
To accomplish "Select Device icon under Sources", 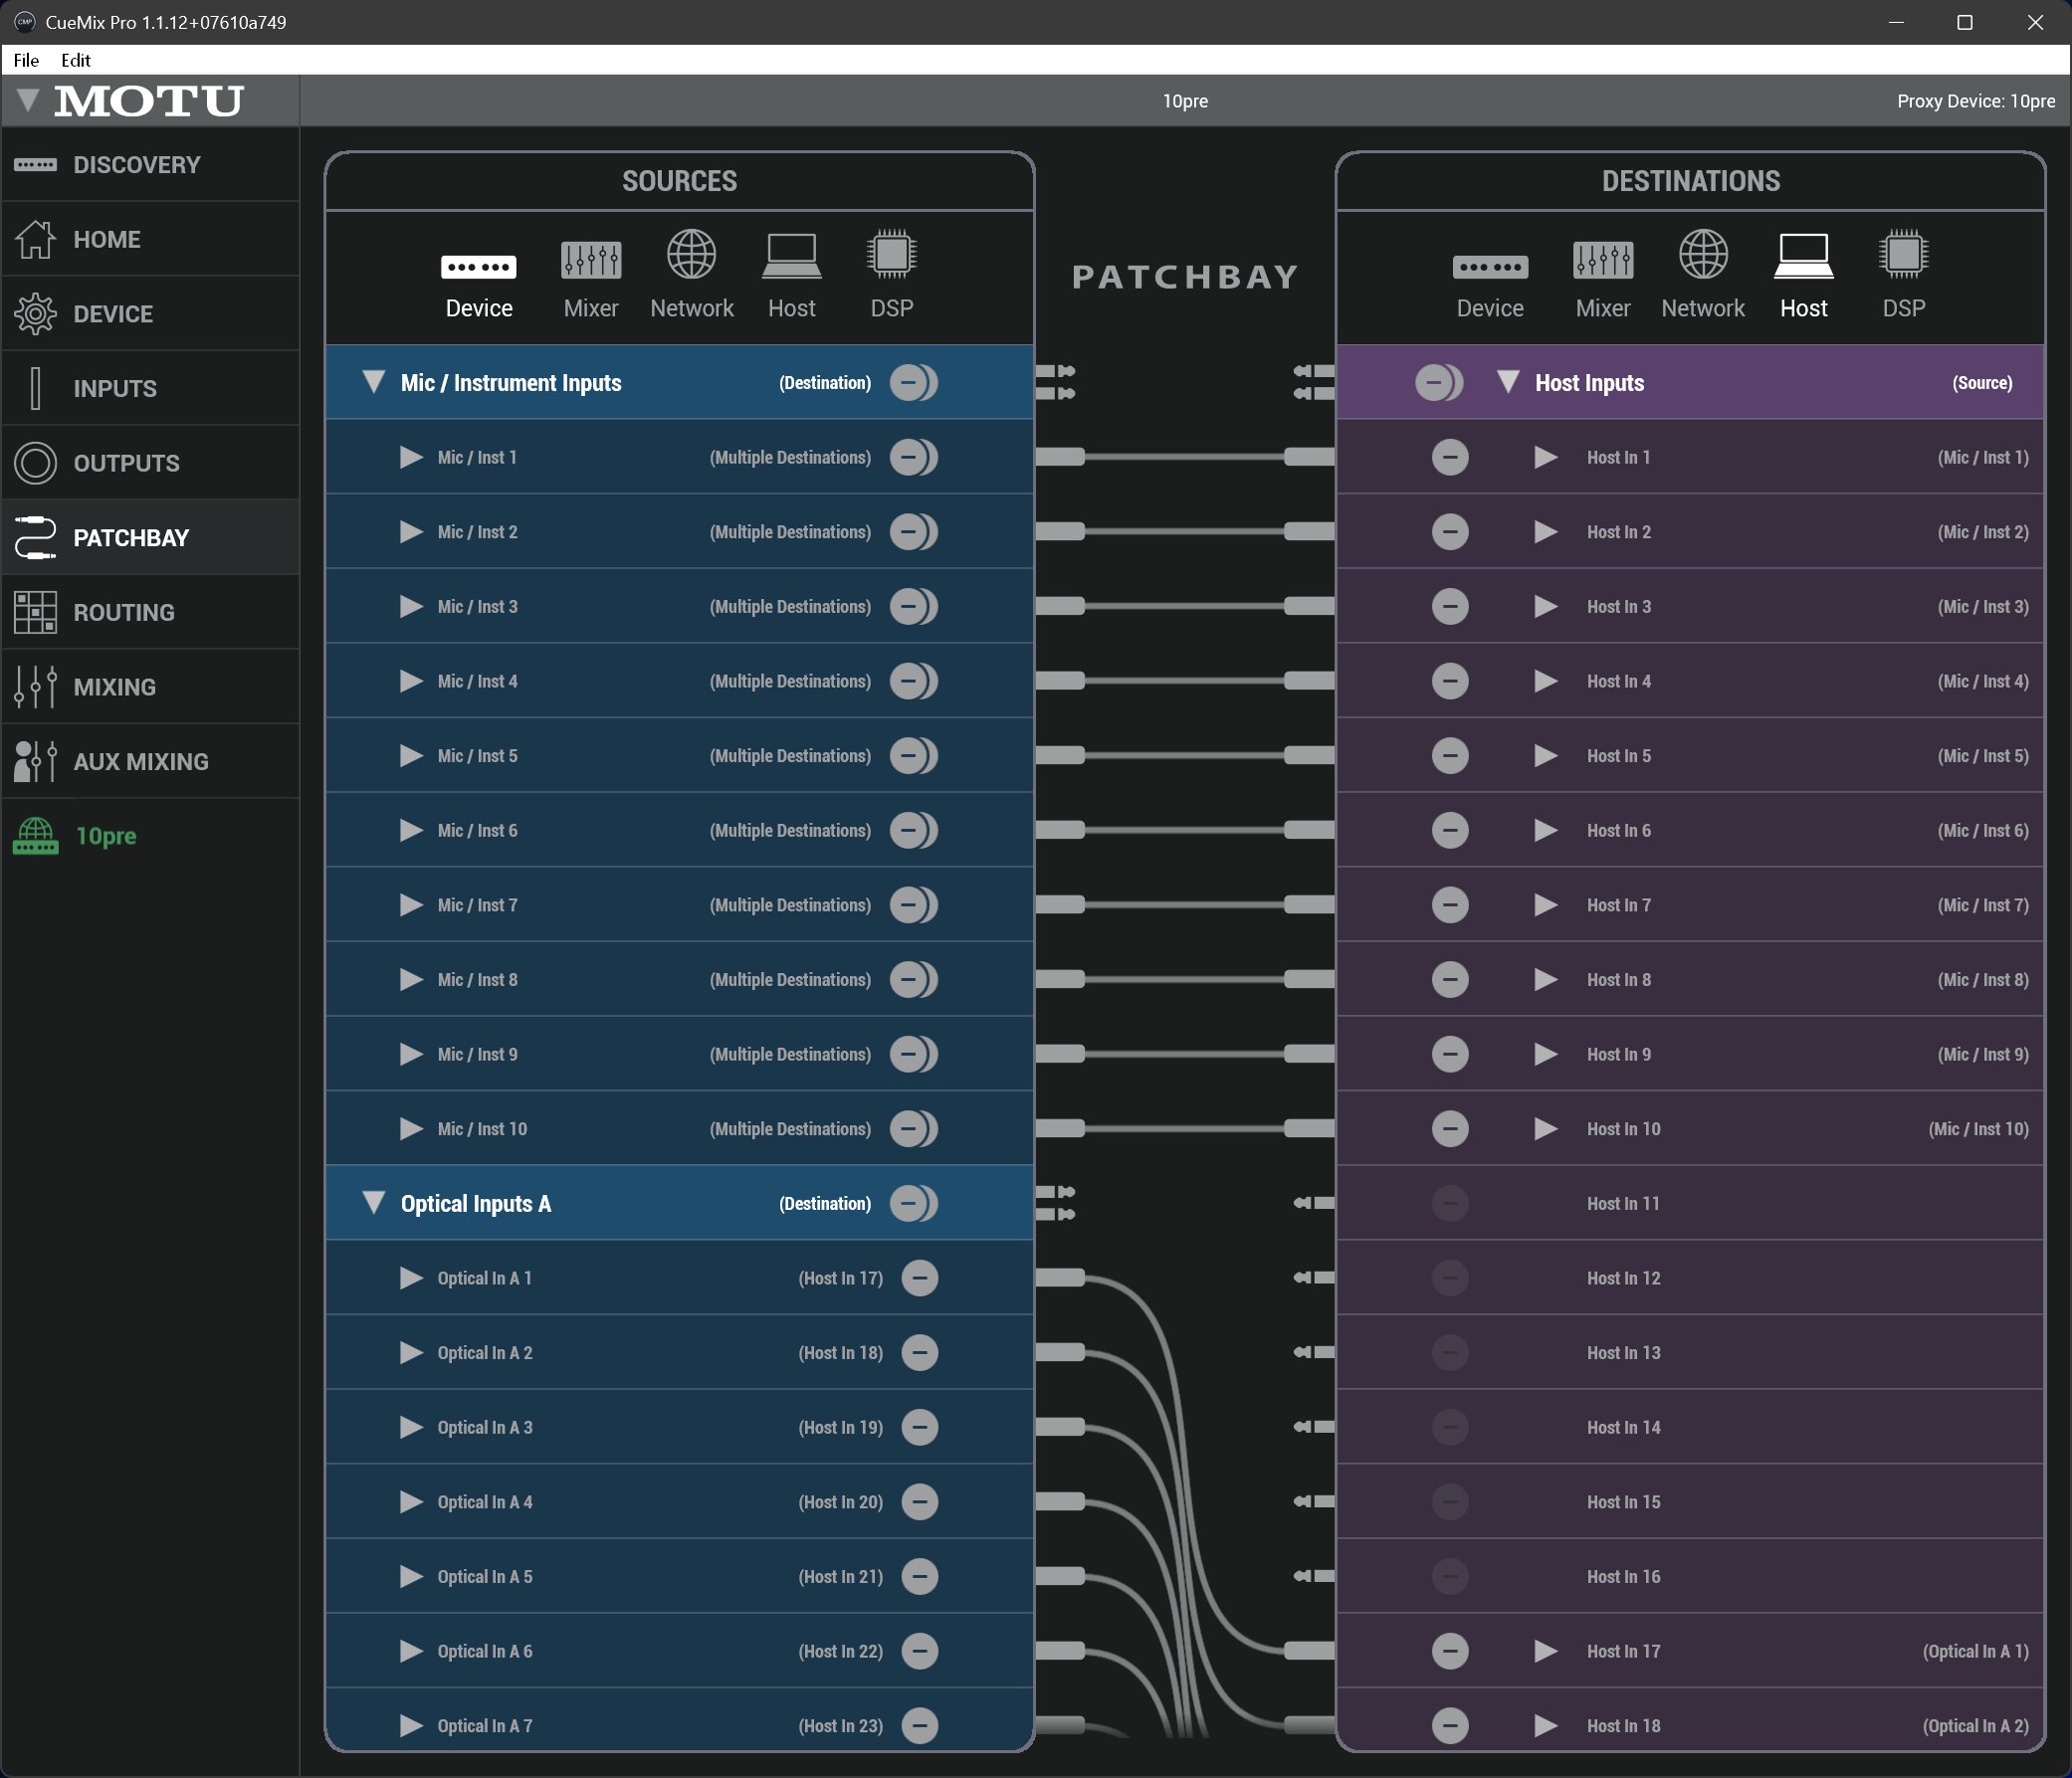I will 479,267.
